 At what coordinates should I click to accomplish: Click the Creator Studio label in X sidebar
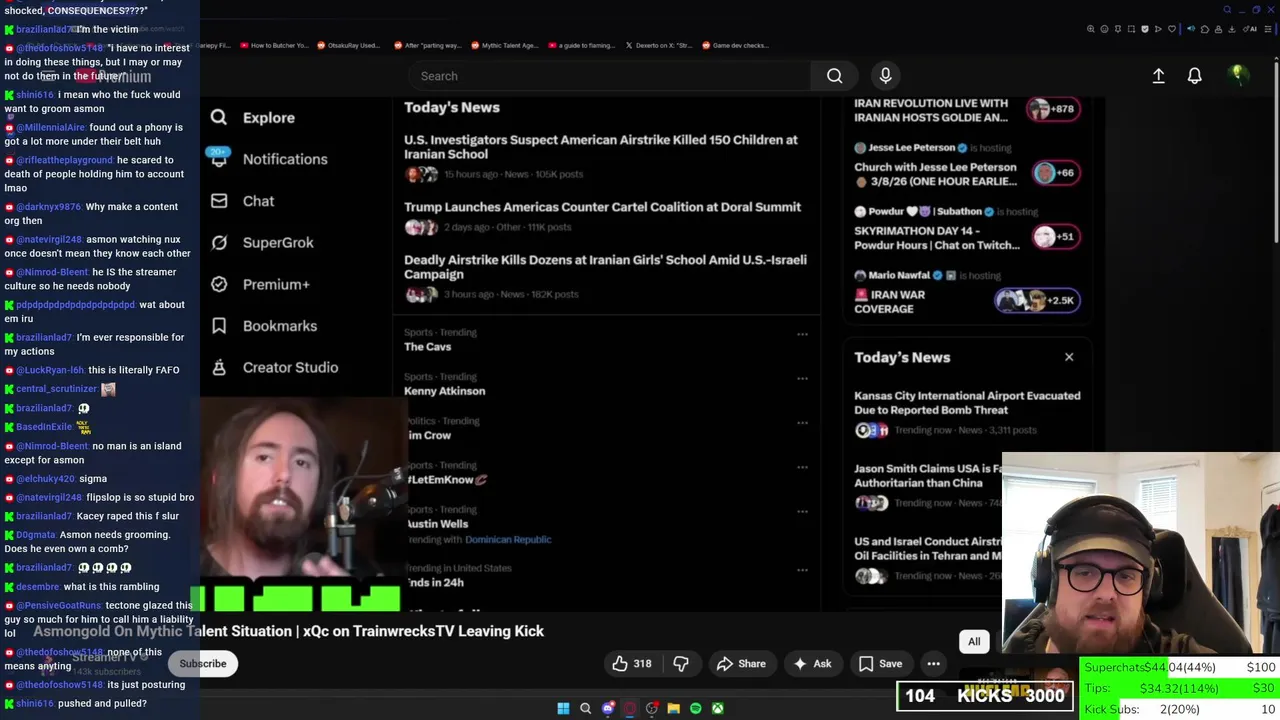pyautogui.click(x=290, y=367)
